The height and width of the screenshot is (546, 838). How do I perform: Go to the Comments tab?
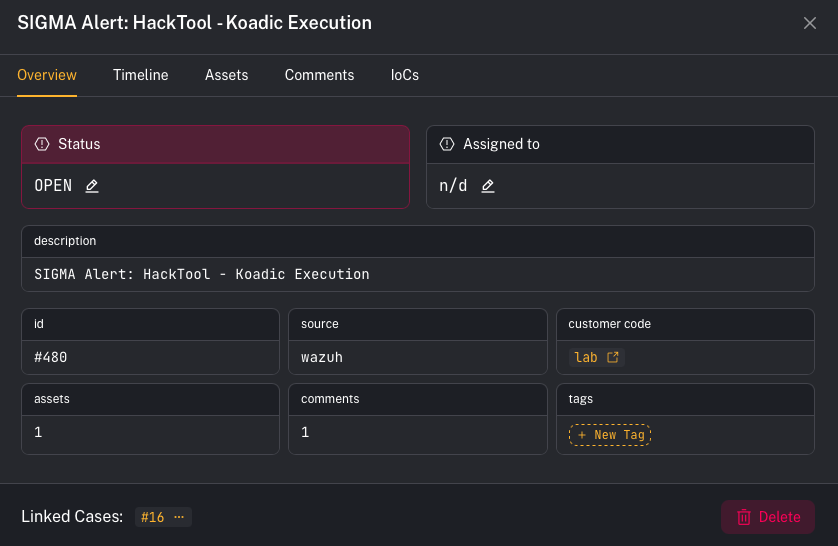pos(319,75)
